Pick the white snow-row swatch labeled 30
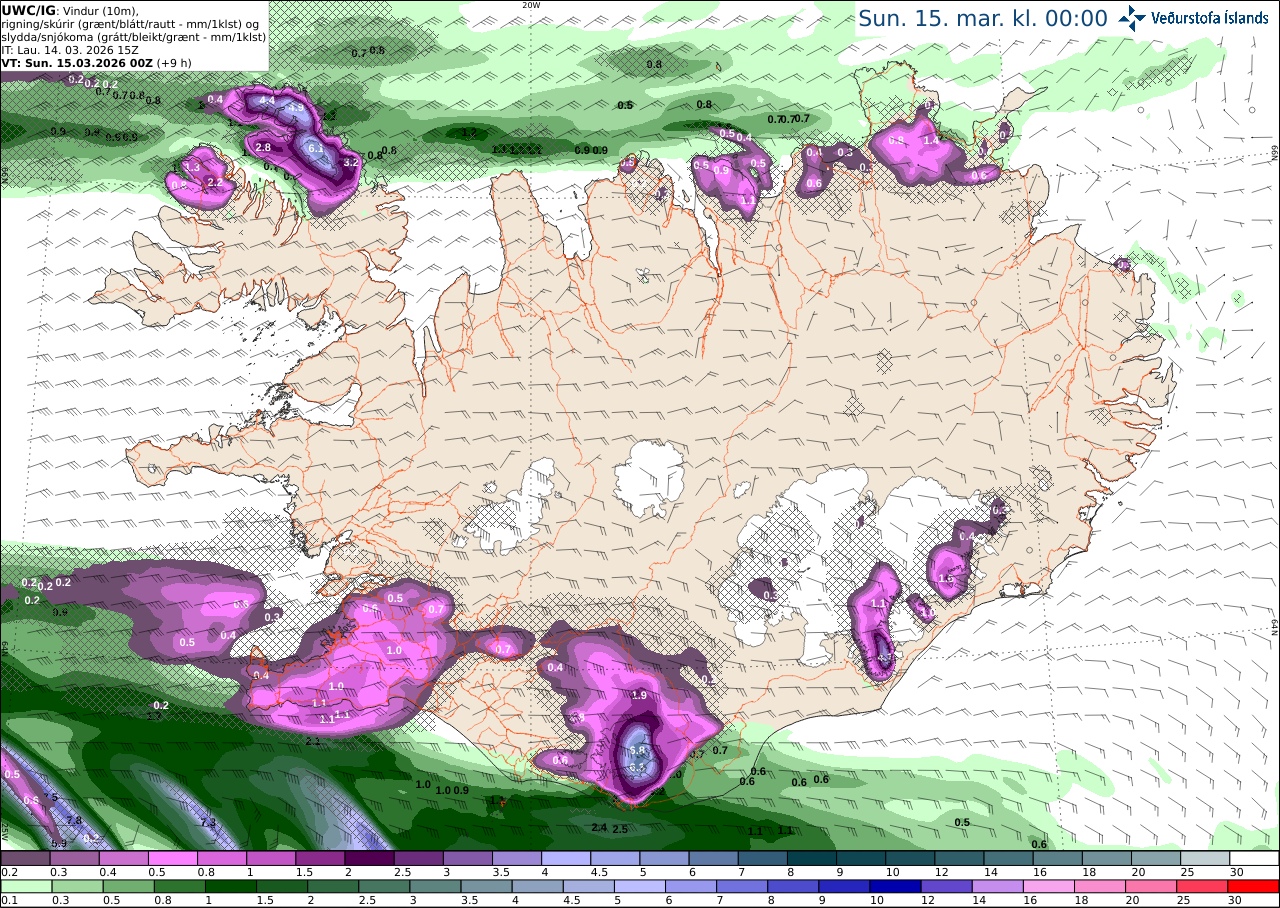1280x908 pixels. (1254, 858)
